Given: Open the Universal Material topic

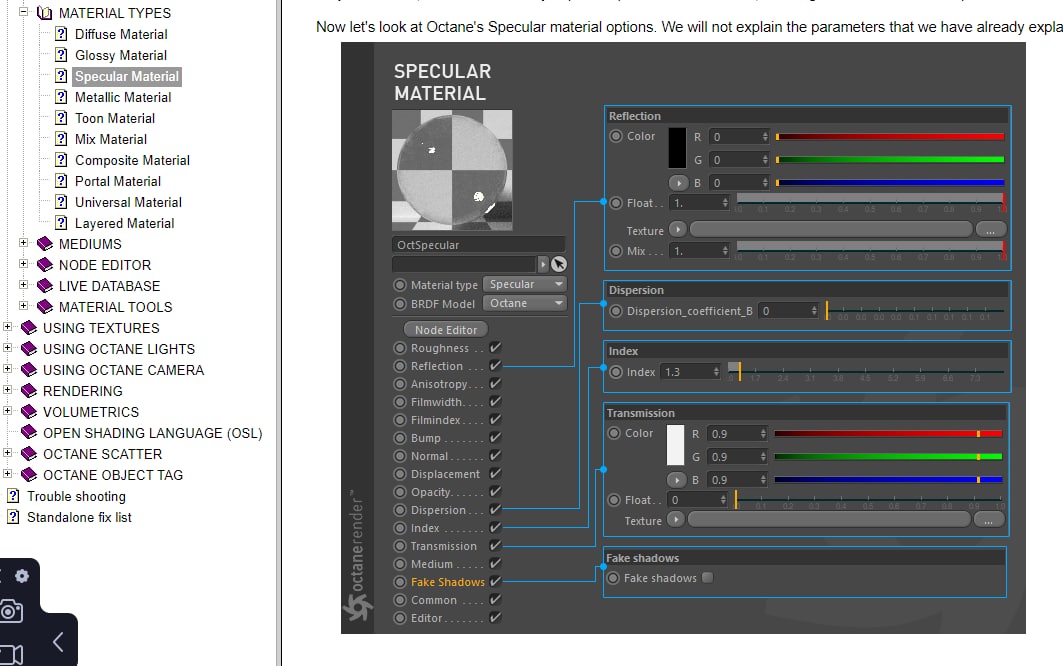Looking at the screenshot, I should point(128,202).
